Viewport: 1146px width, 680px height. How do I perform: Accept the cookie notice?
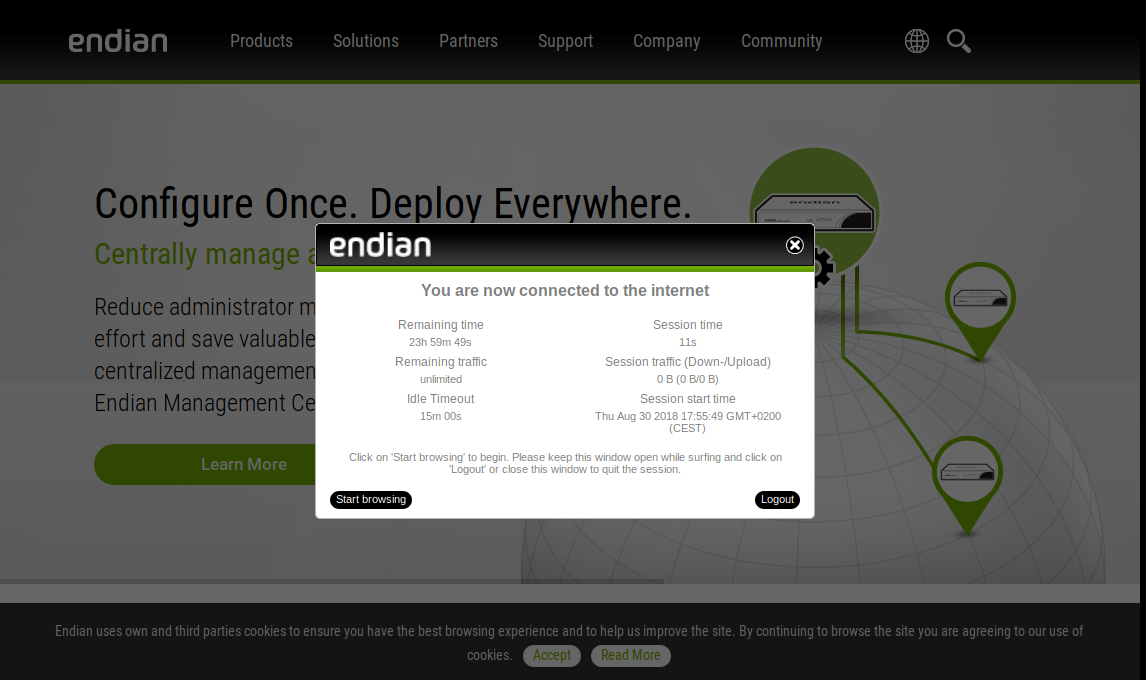(552, 655)
